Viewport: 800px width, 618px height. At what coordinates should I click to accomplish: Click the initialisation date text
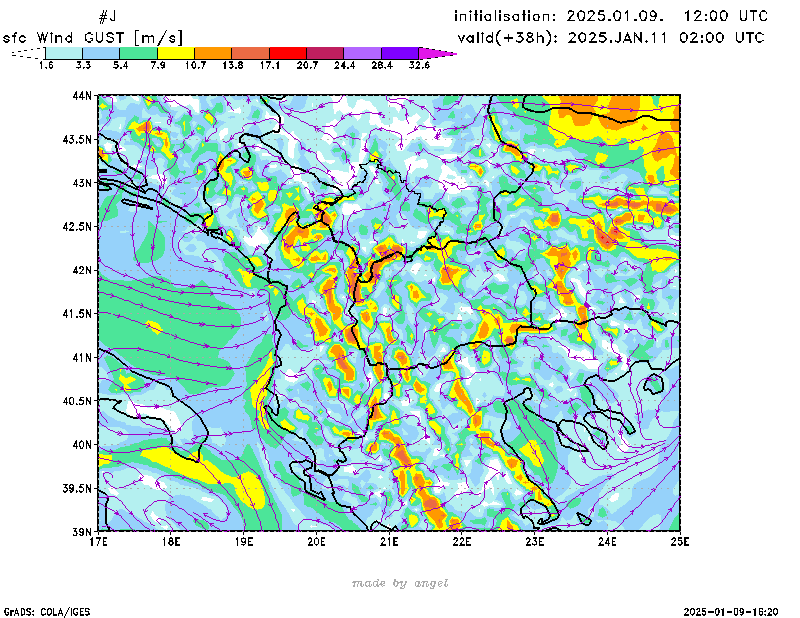[611, 16]
